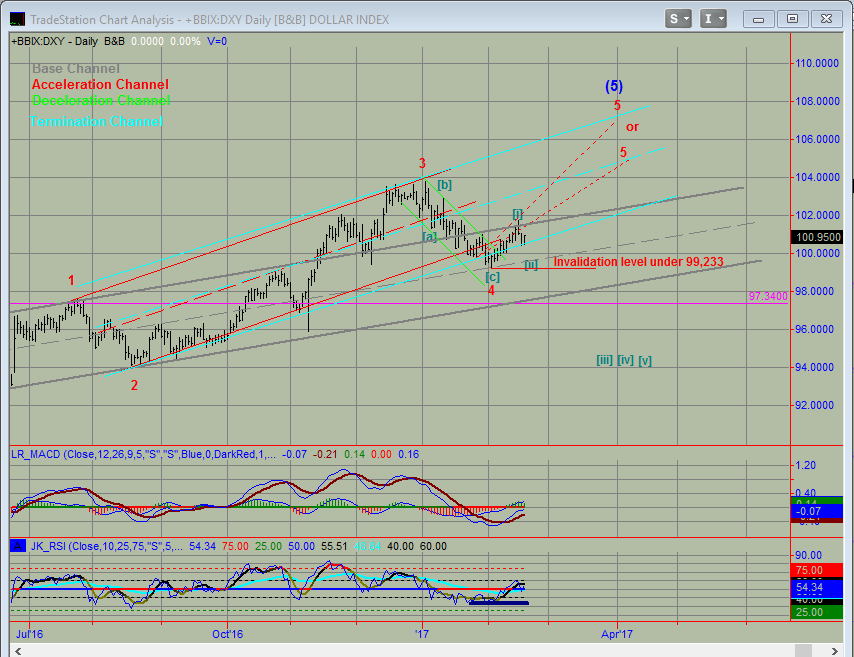Click the [a] sub-wave label
This screenshot has width=854, height=657.
(x=430, y=236)
